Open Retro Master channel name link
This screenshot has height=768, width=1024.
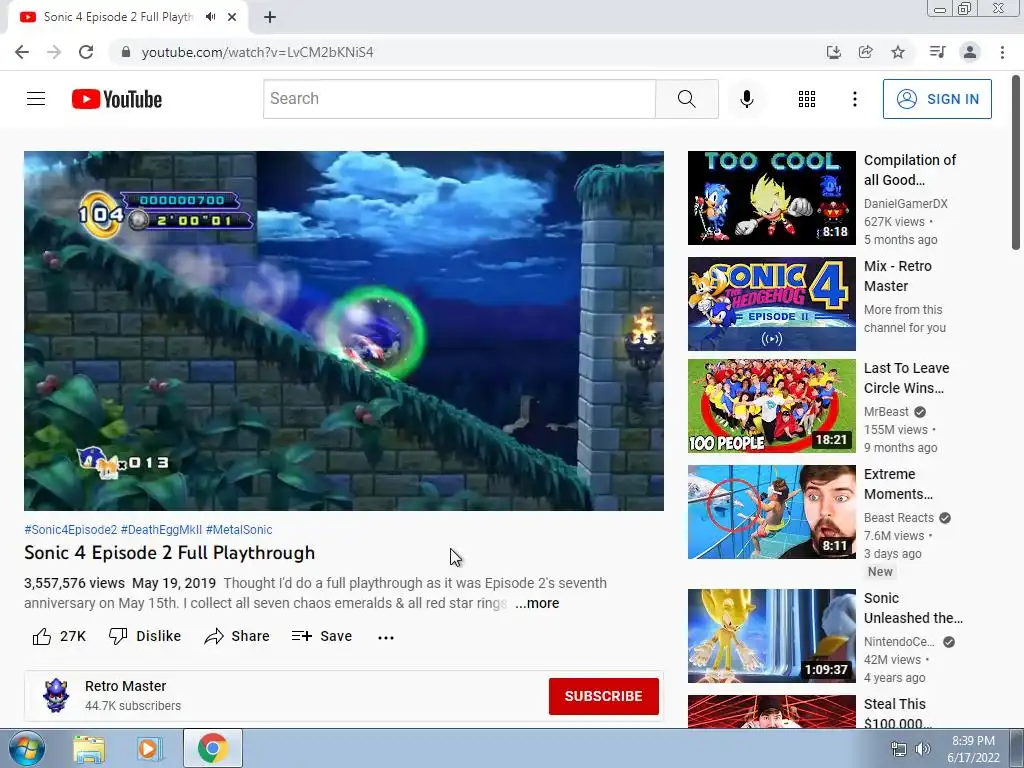125,686
